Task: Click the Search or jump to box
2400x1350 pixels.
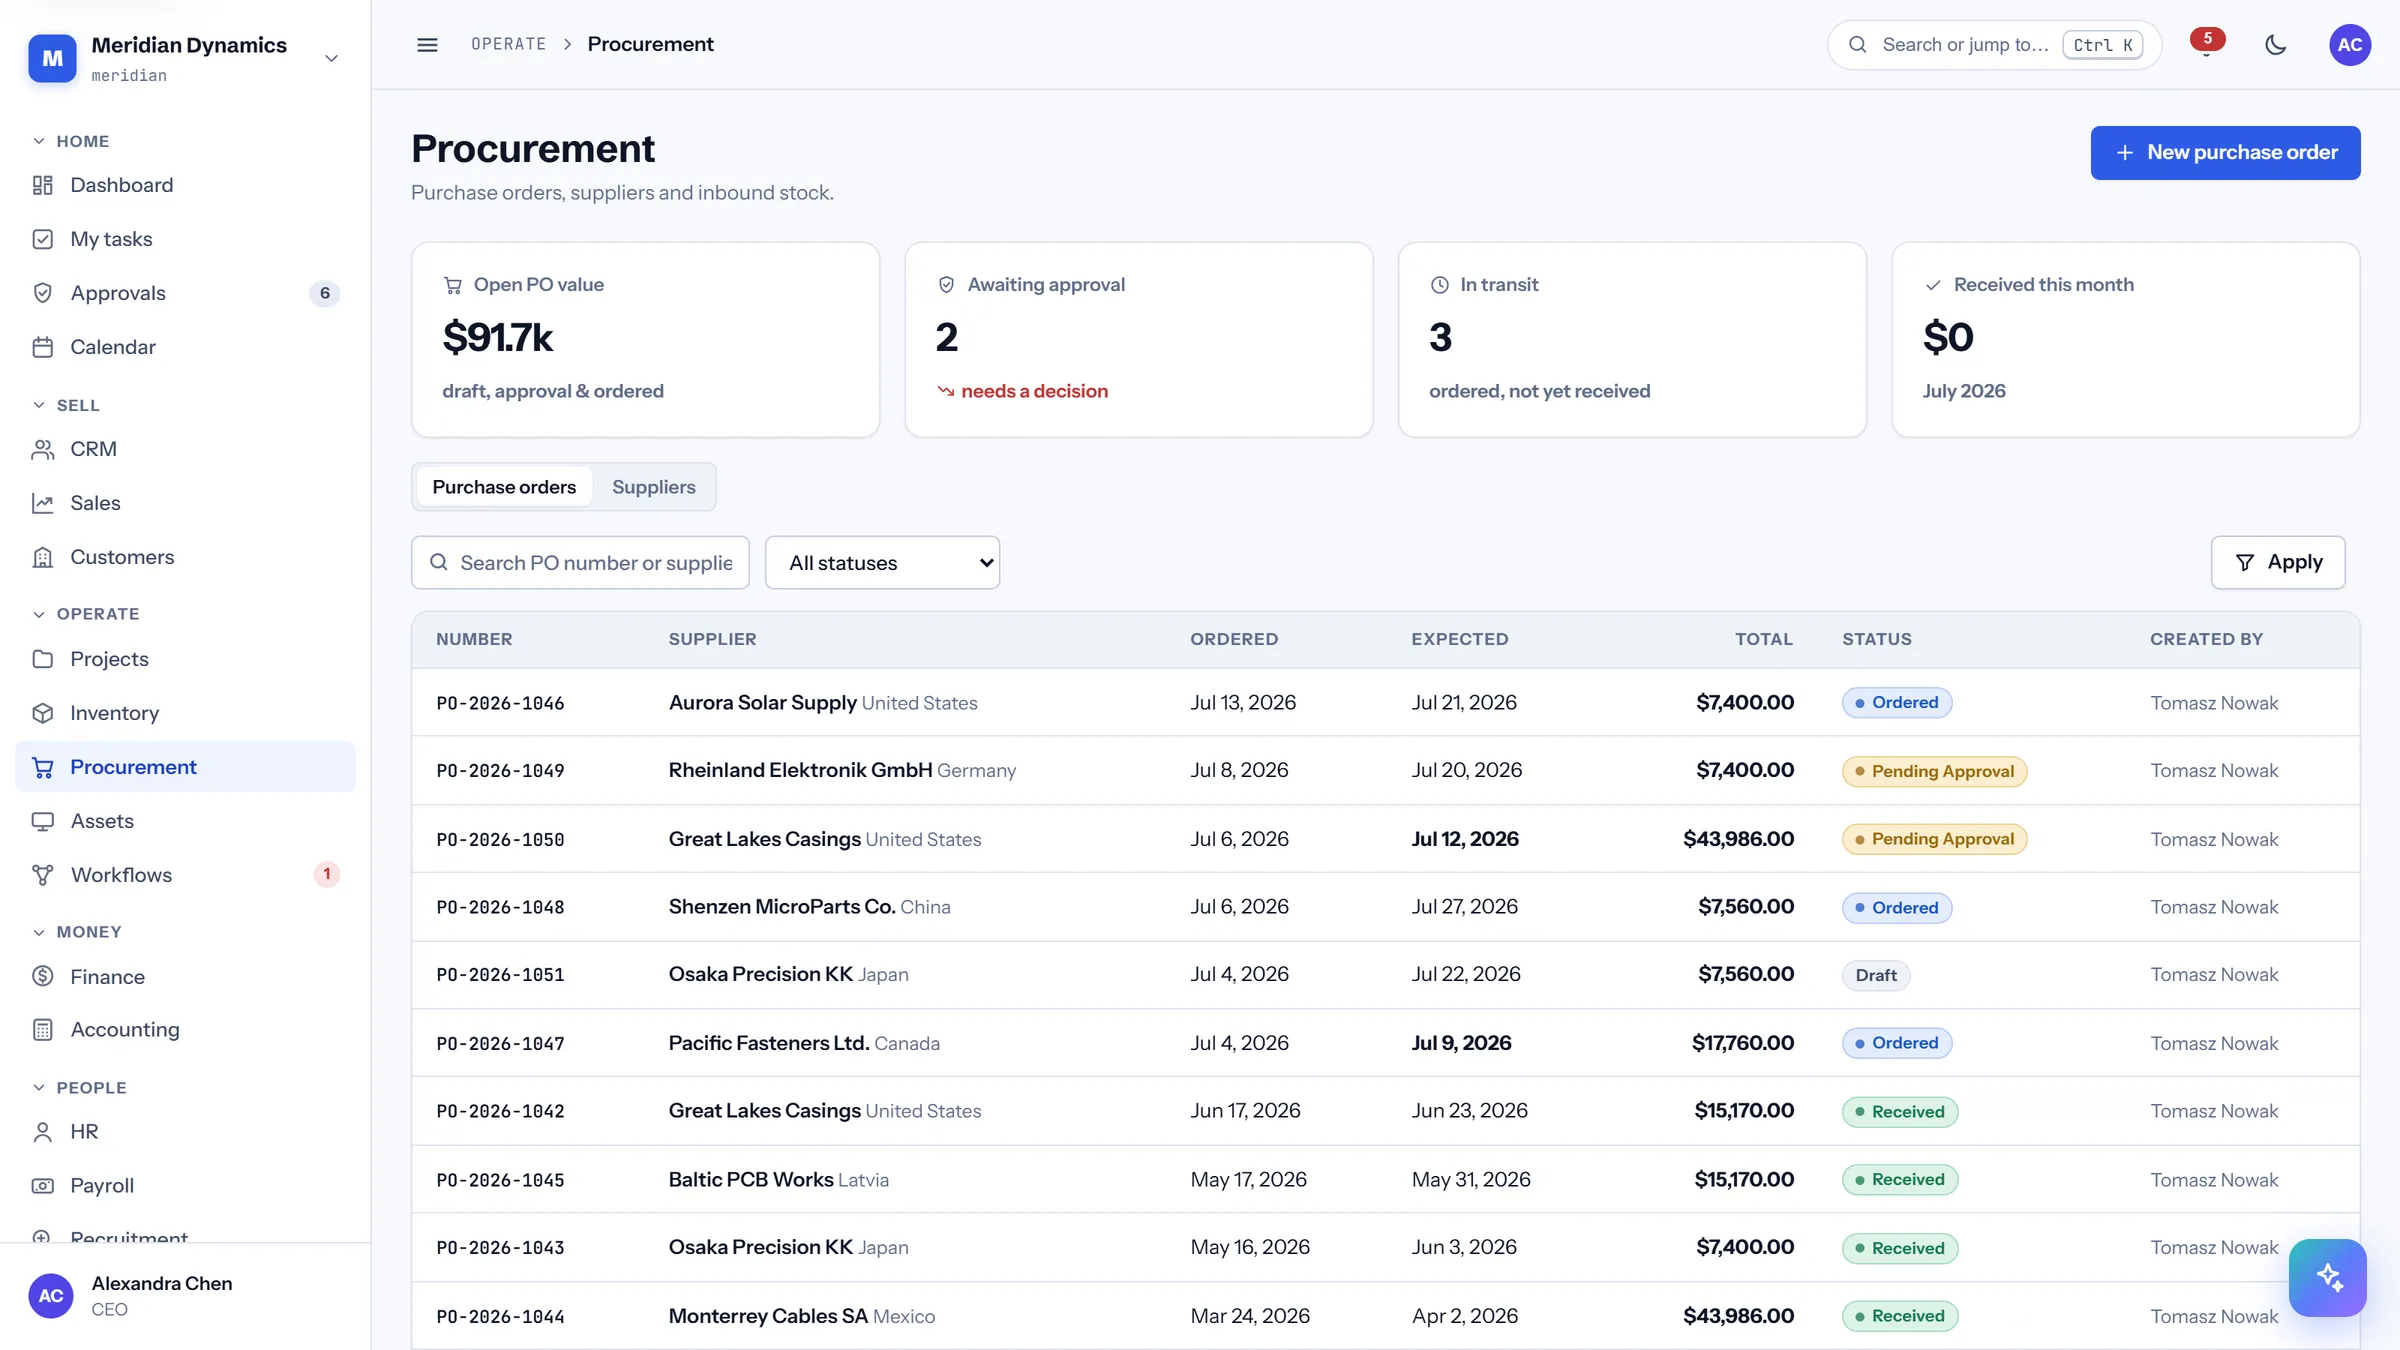Action: pos(1994,45)
